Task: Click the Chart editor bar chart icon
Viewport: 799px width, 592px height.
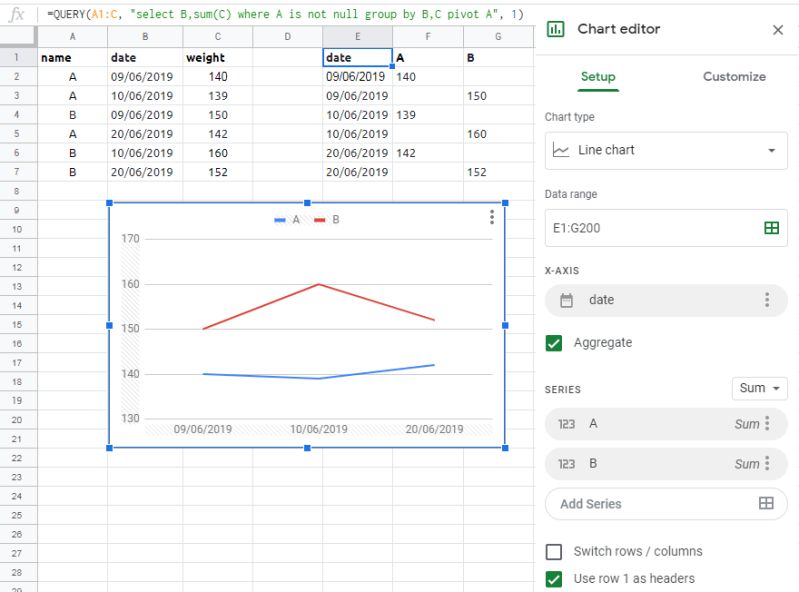Action: click(x=555, y=29)
